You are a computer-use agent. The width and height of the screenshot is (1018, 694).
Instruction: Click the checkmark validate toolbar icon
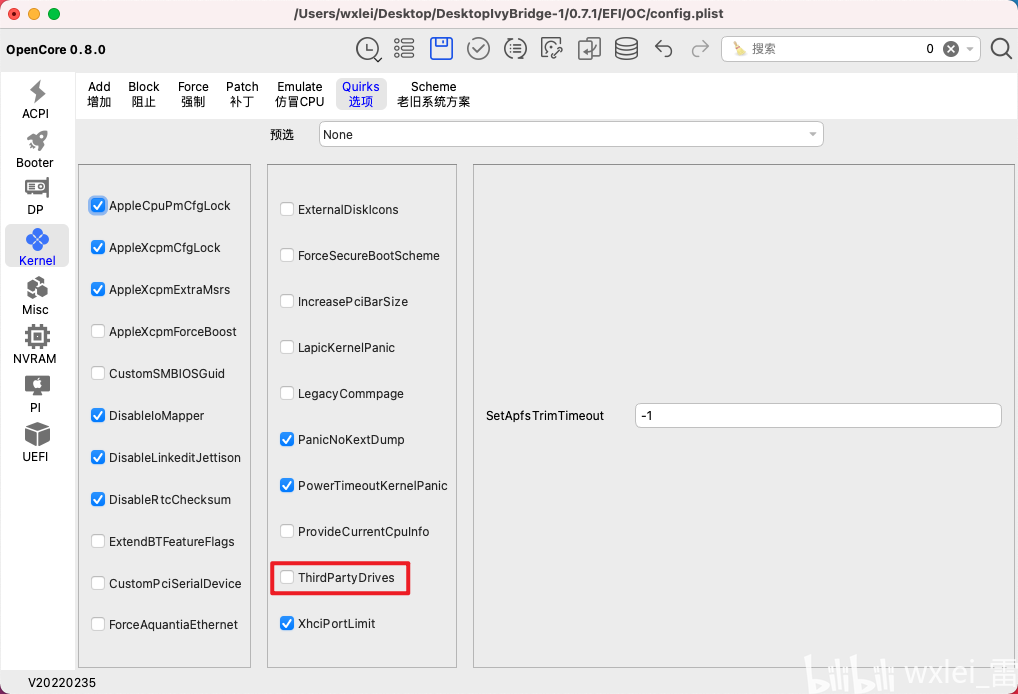click(478, 49)
